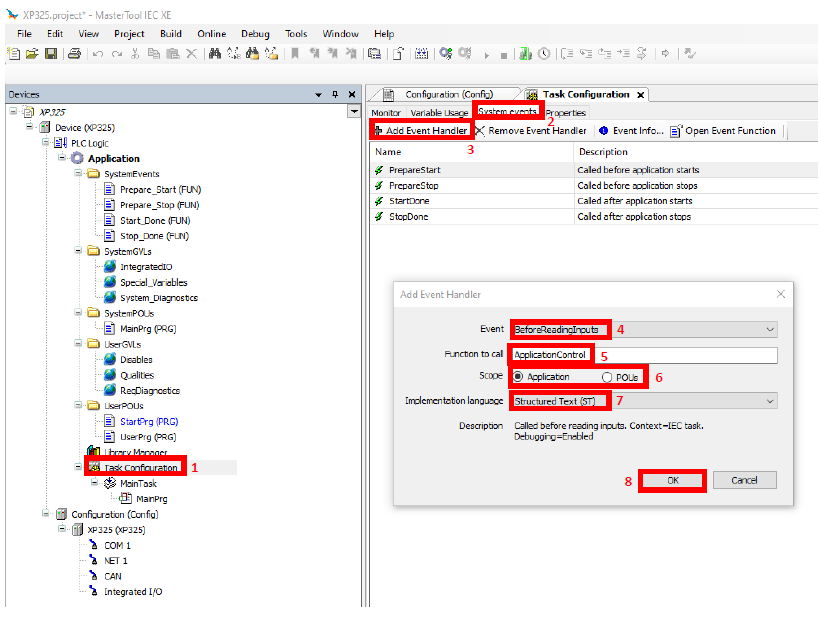Click Remove Event Handler in toolbar
This screenshot has height=620, width=820.
(x=530, y=131)
